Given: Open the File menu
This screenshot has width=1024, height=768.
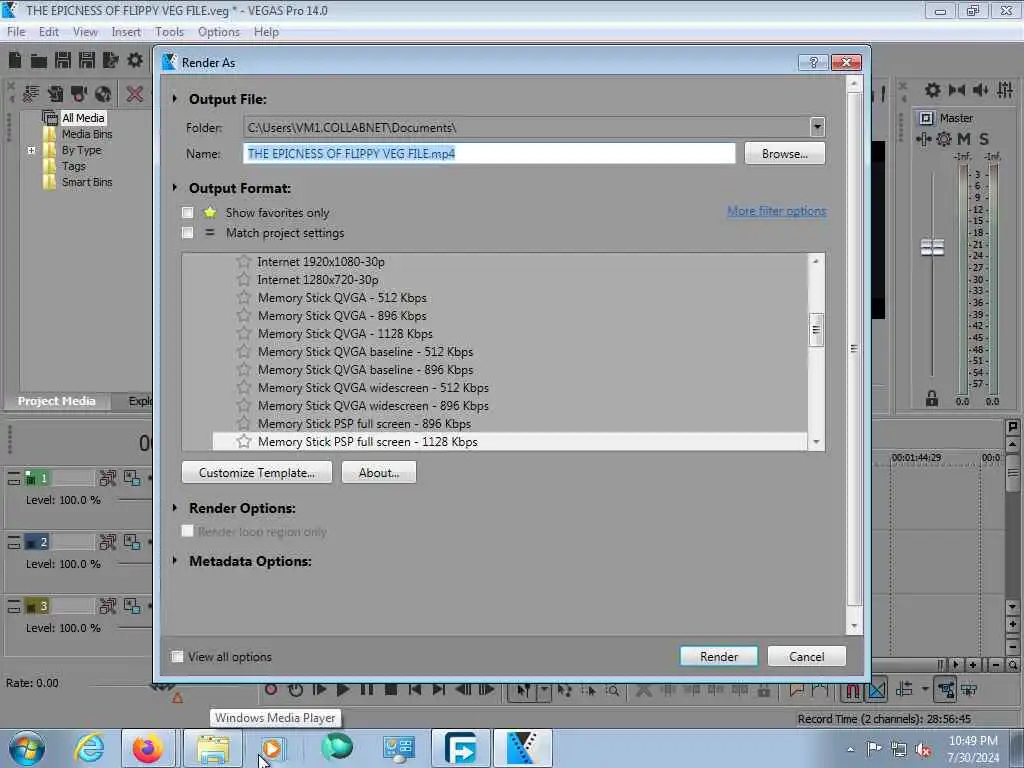Looking at the screenshot, I should click(16, 32).
